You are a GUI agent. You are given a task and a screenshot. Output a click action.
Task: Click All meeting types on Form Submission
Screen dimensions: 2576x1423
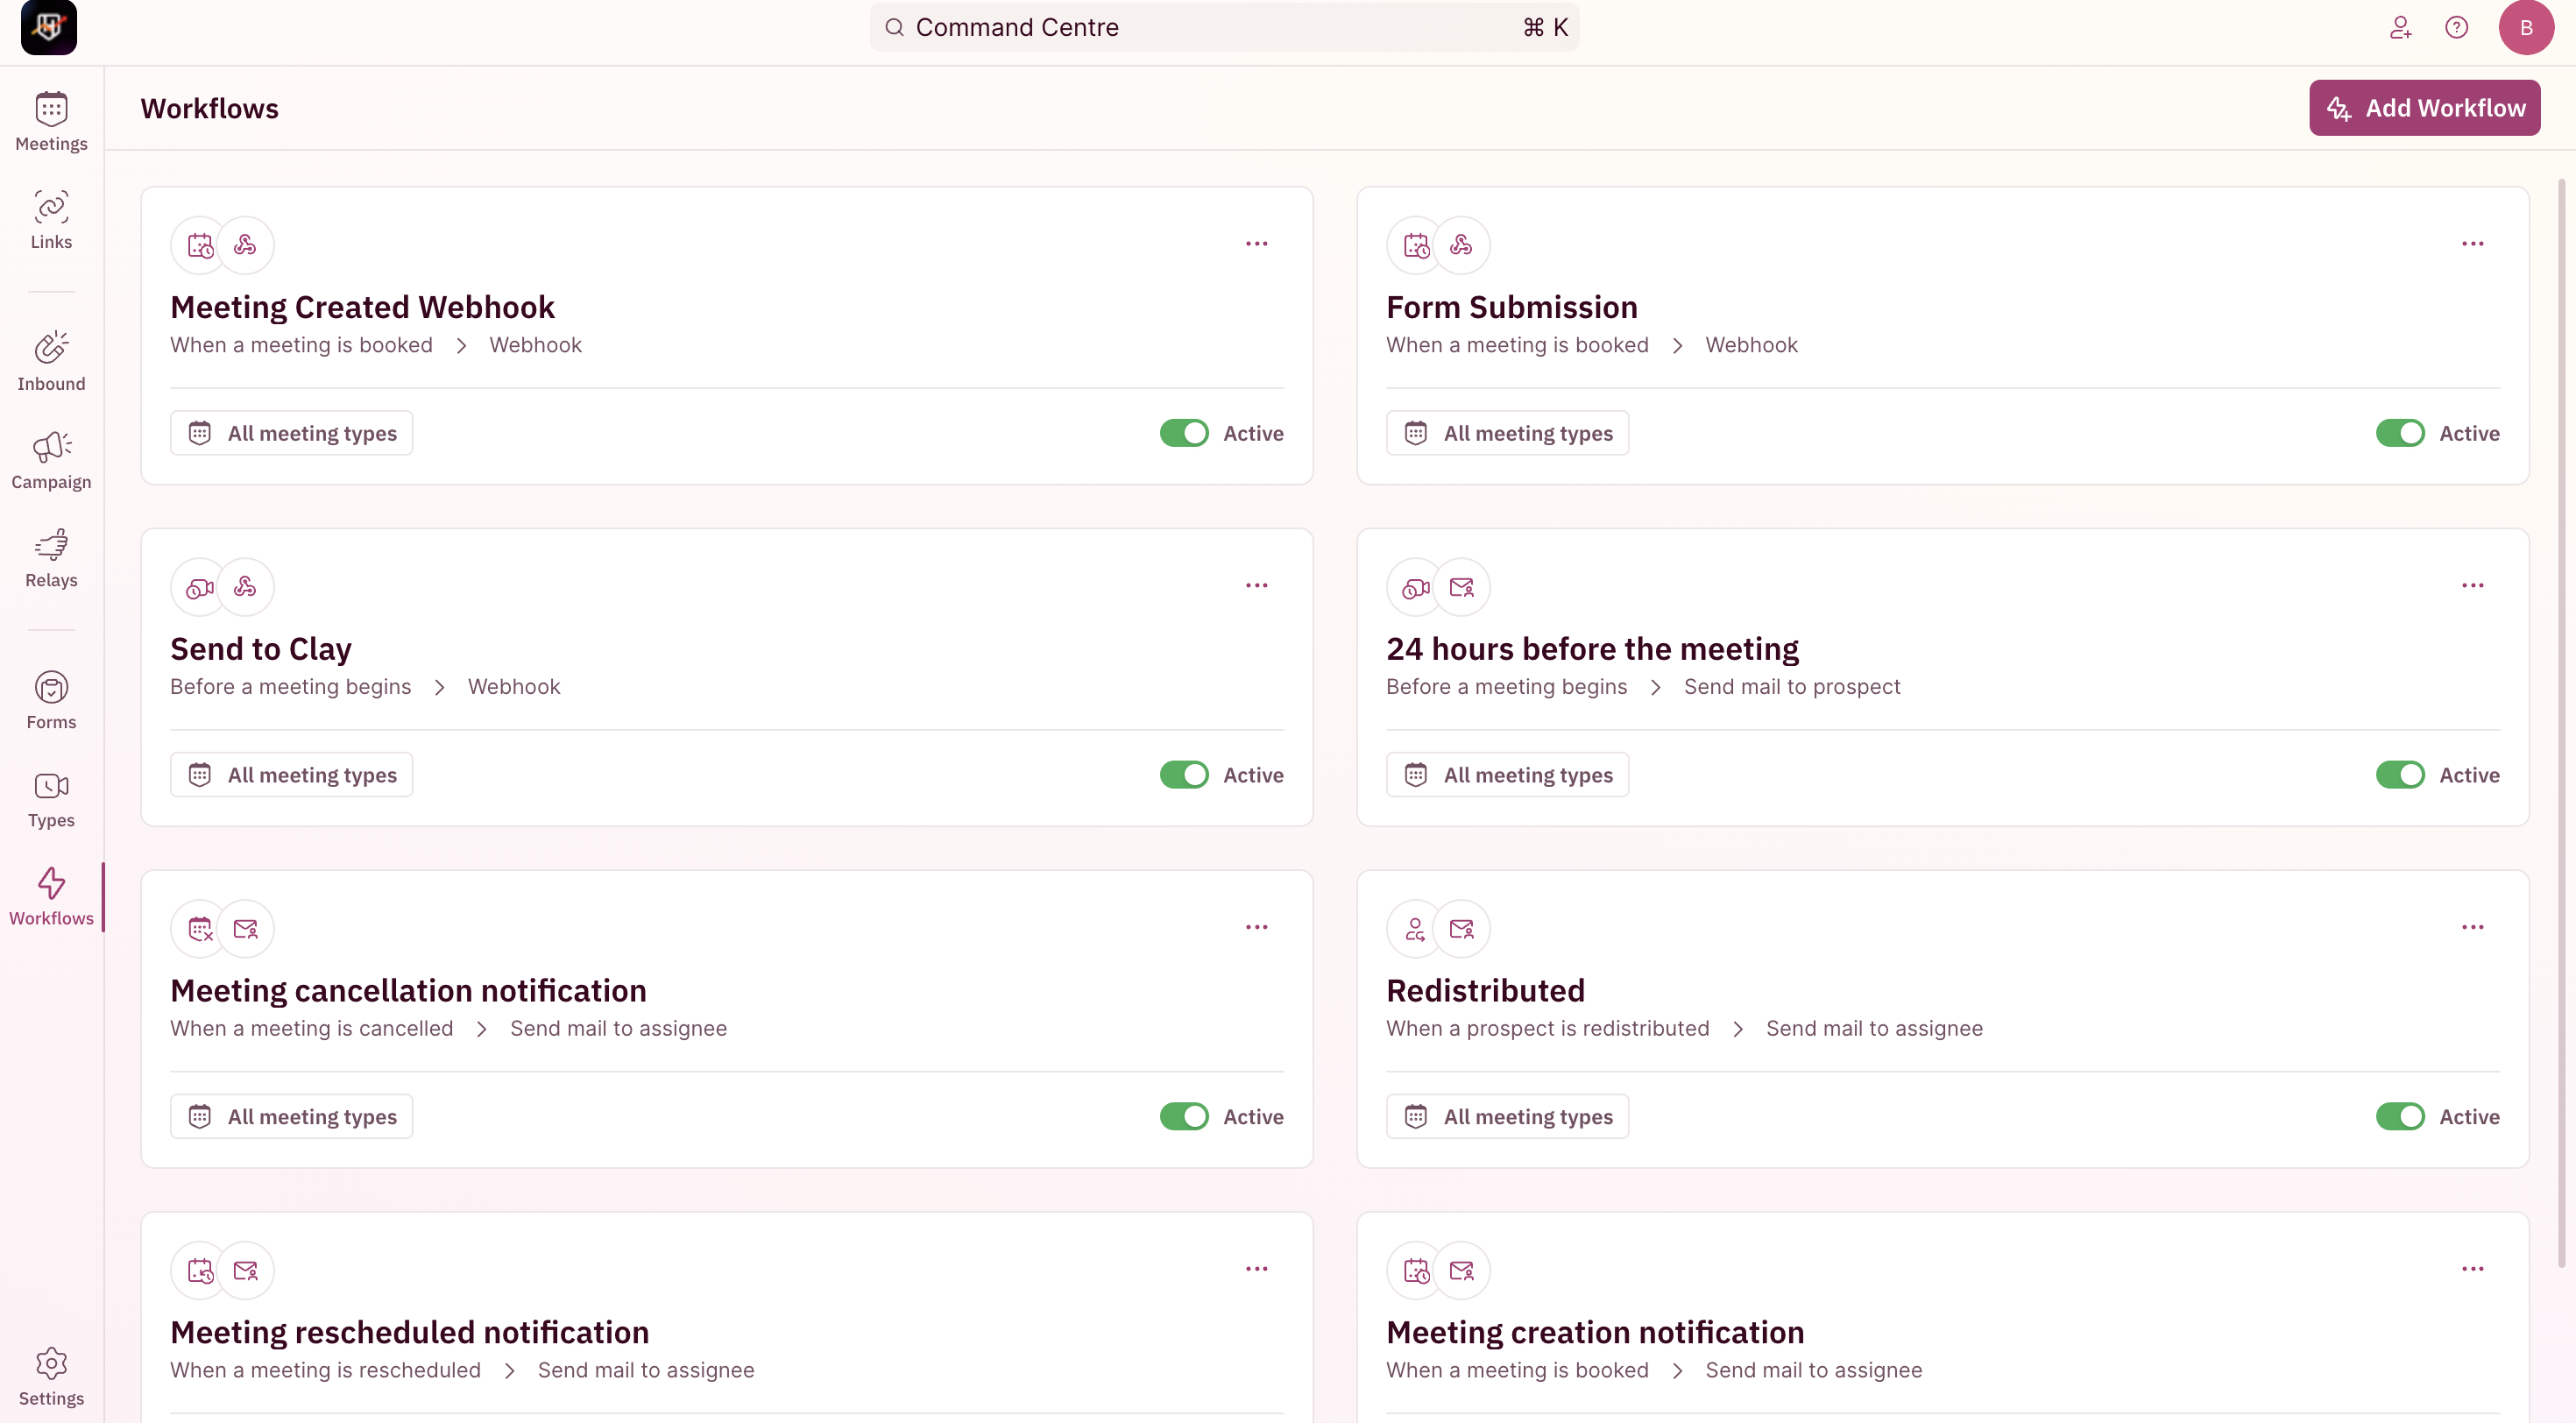[1507, 433]
